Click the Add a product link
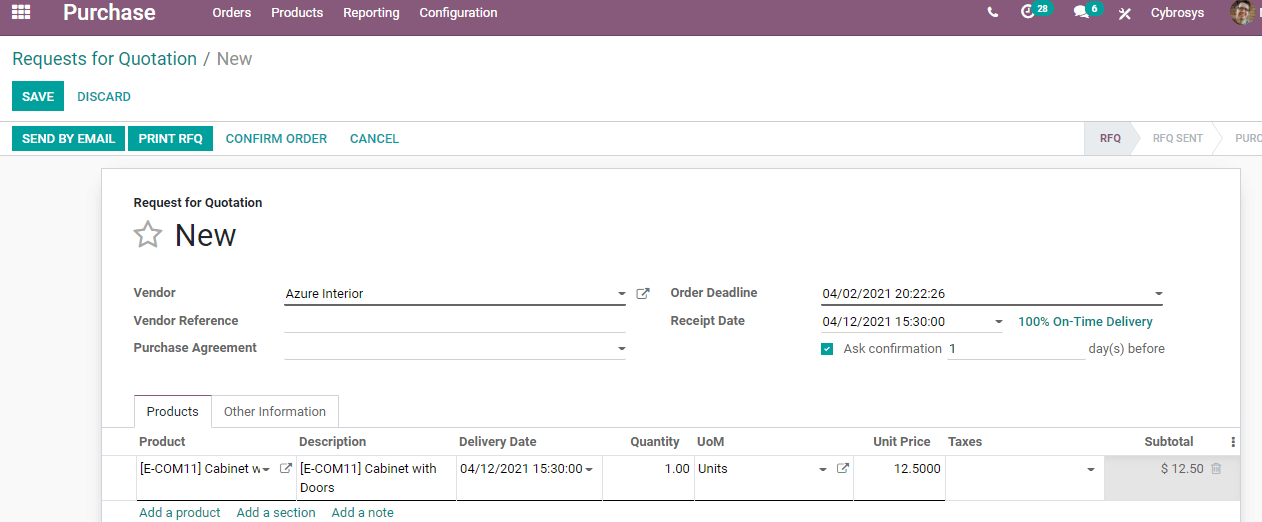This screenshot has height=522, width=1262. tap(180, 512)
